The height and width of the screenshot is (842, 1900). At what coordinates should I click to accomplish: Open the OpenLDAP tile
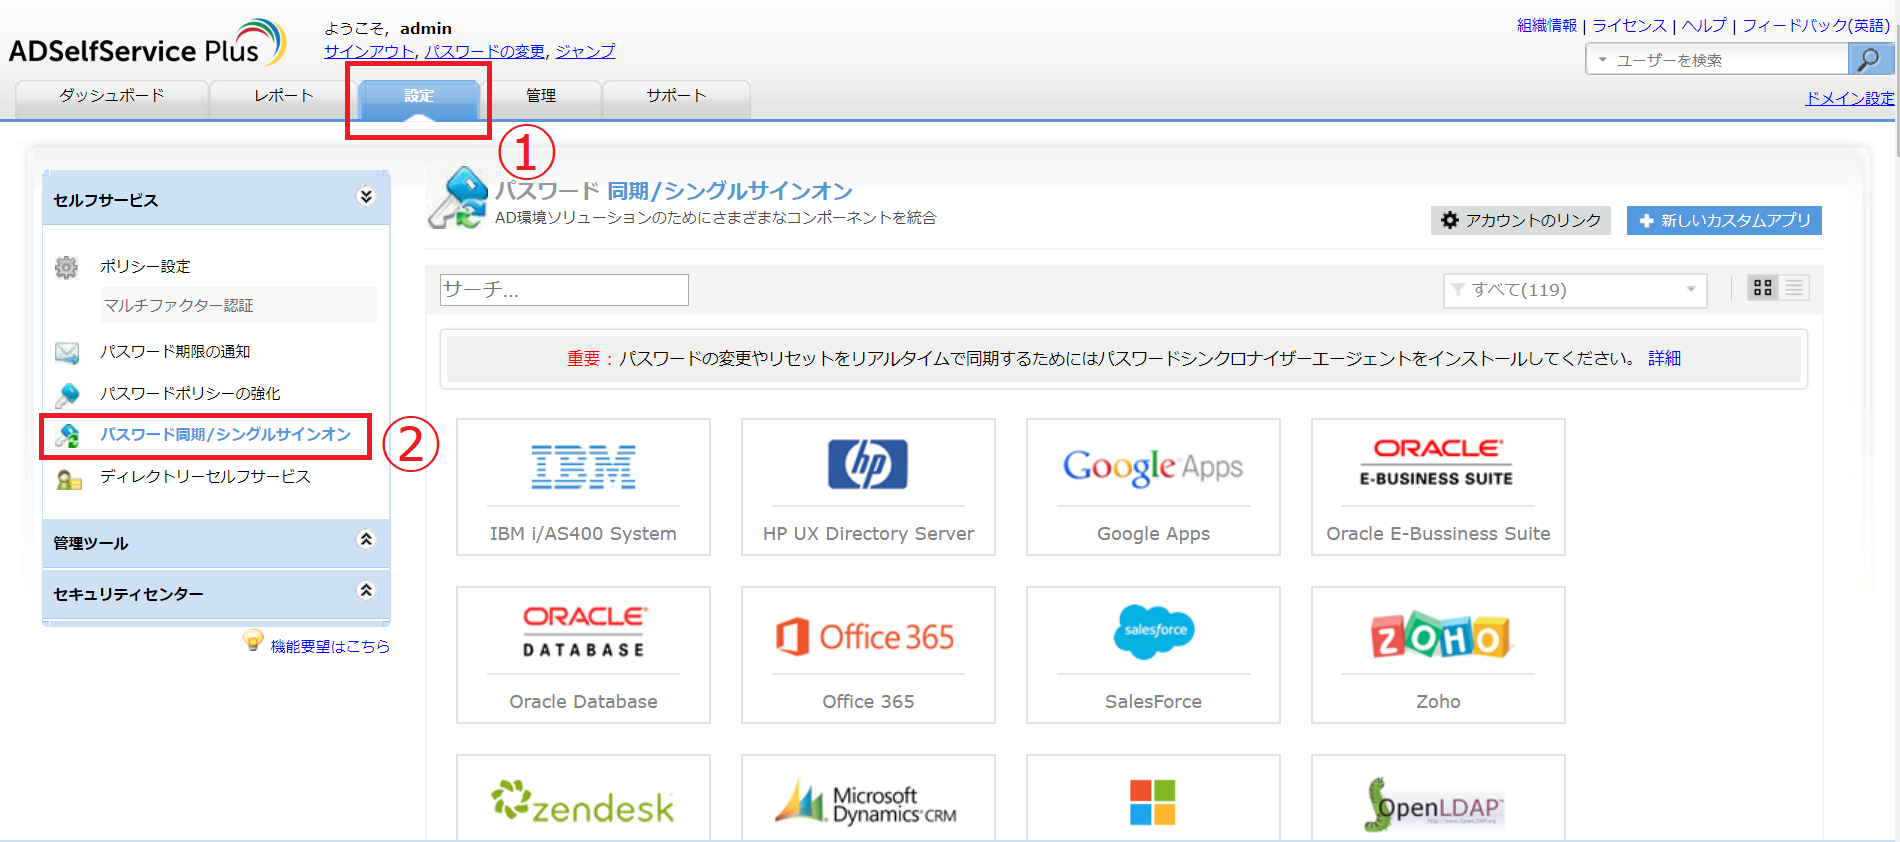[1438, 798]
